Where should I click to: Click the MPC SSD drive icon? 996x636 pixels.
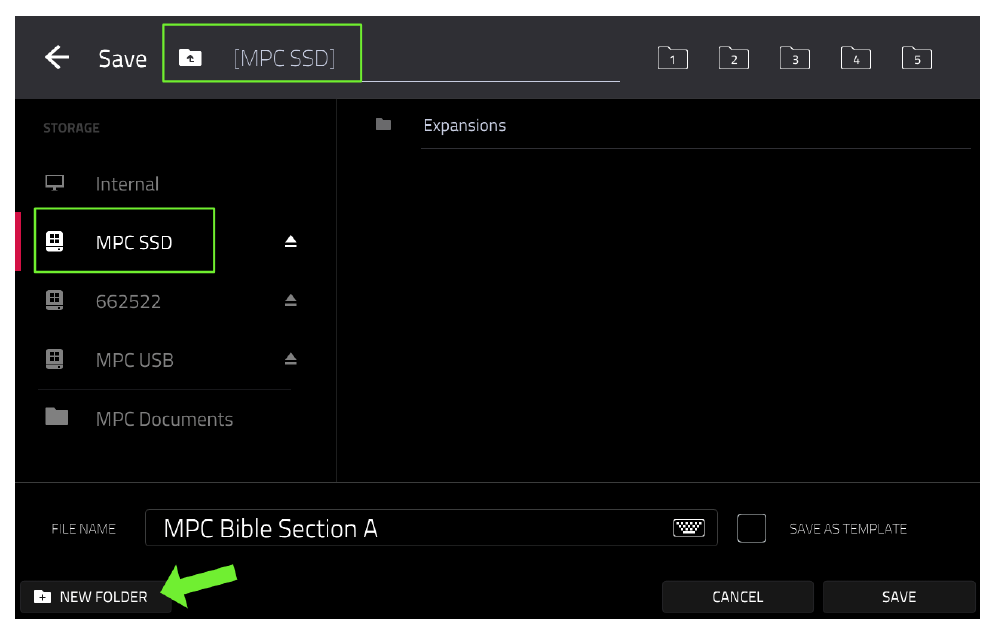[x=55, y=241]
